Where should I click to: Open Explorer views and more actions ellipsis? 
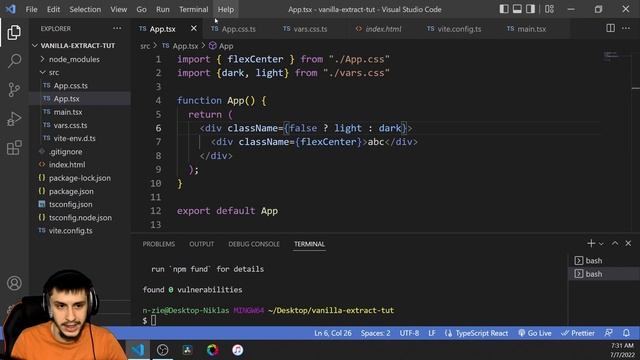pos(117,28)
